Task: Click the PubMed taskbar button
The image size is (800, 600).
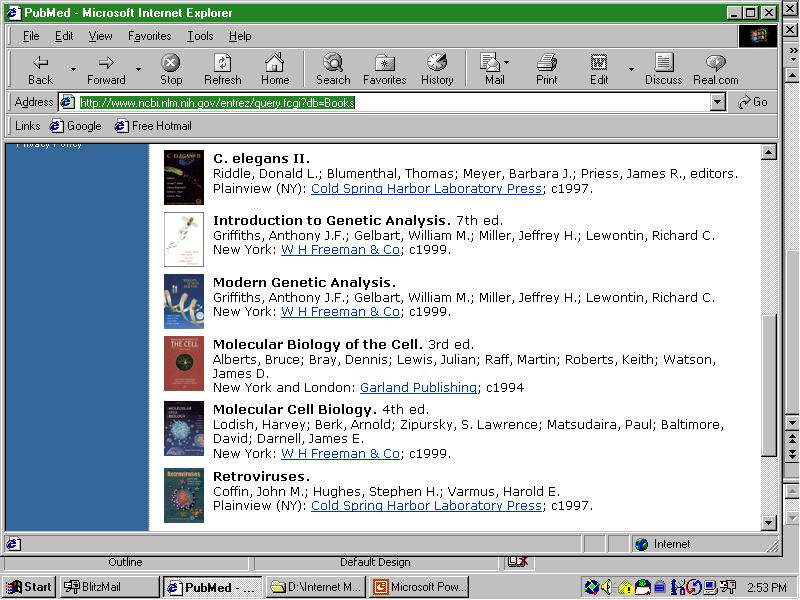Action: [212, 587]
